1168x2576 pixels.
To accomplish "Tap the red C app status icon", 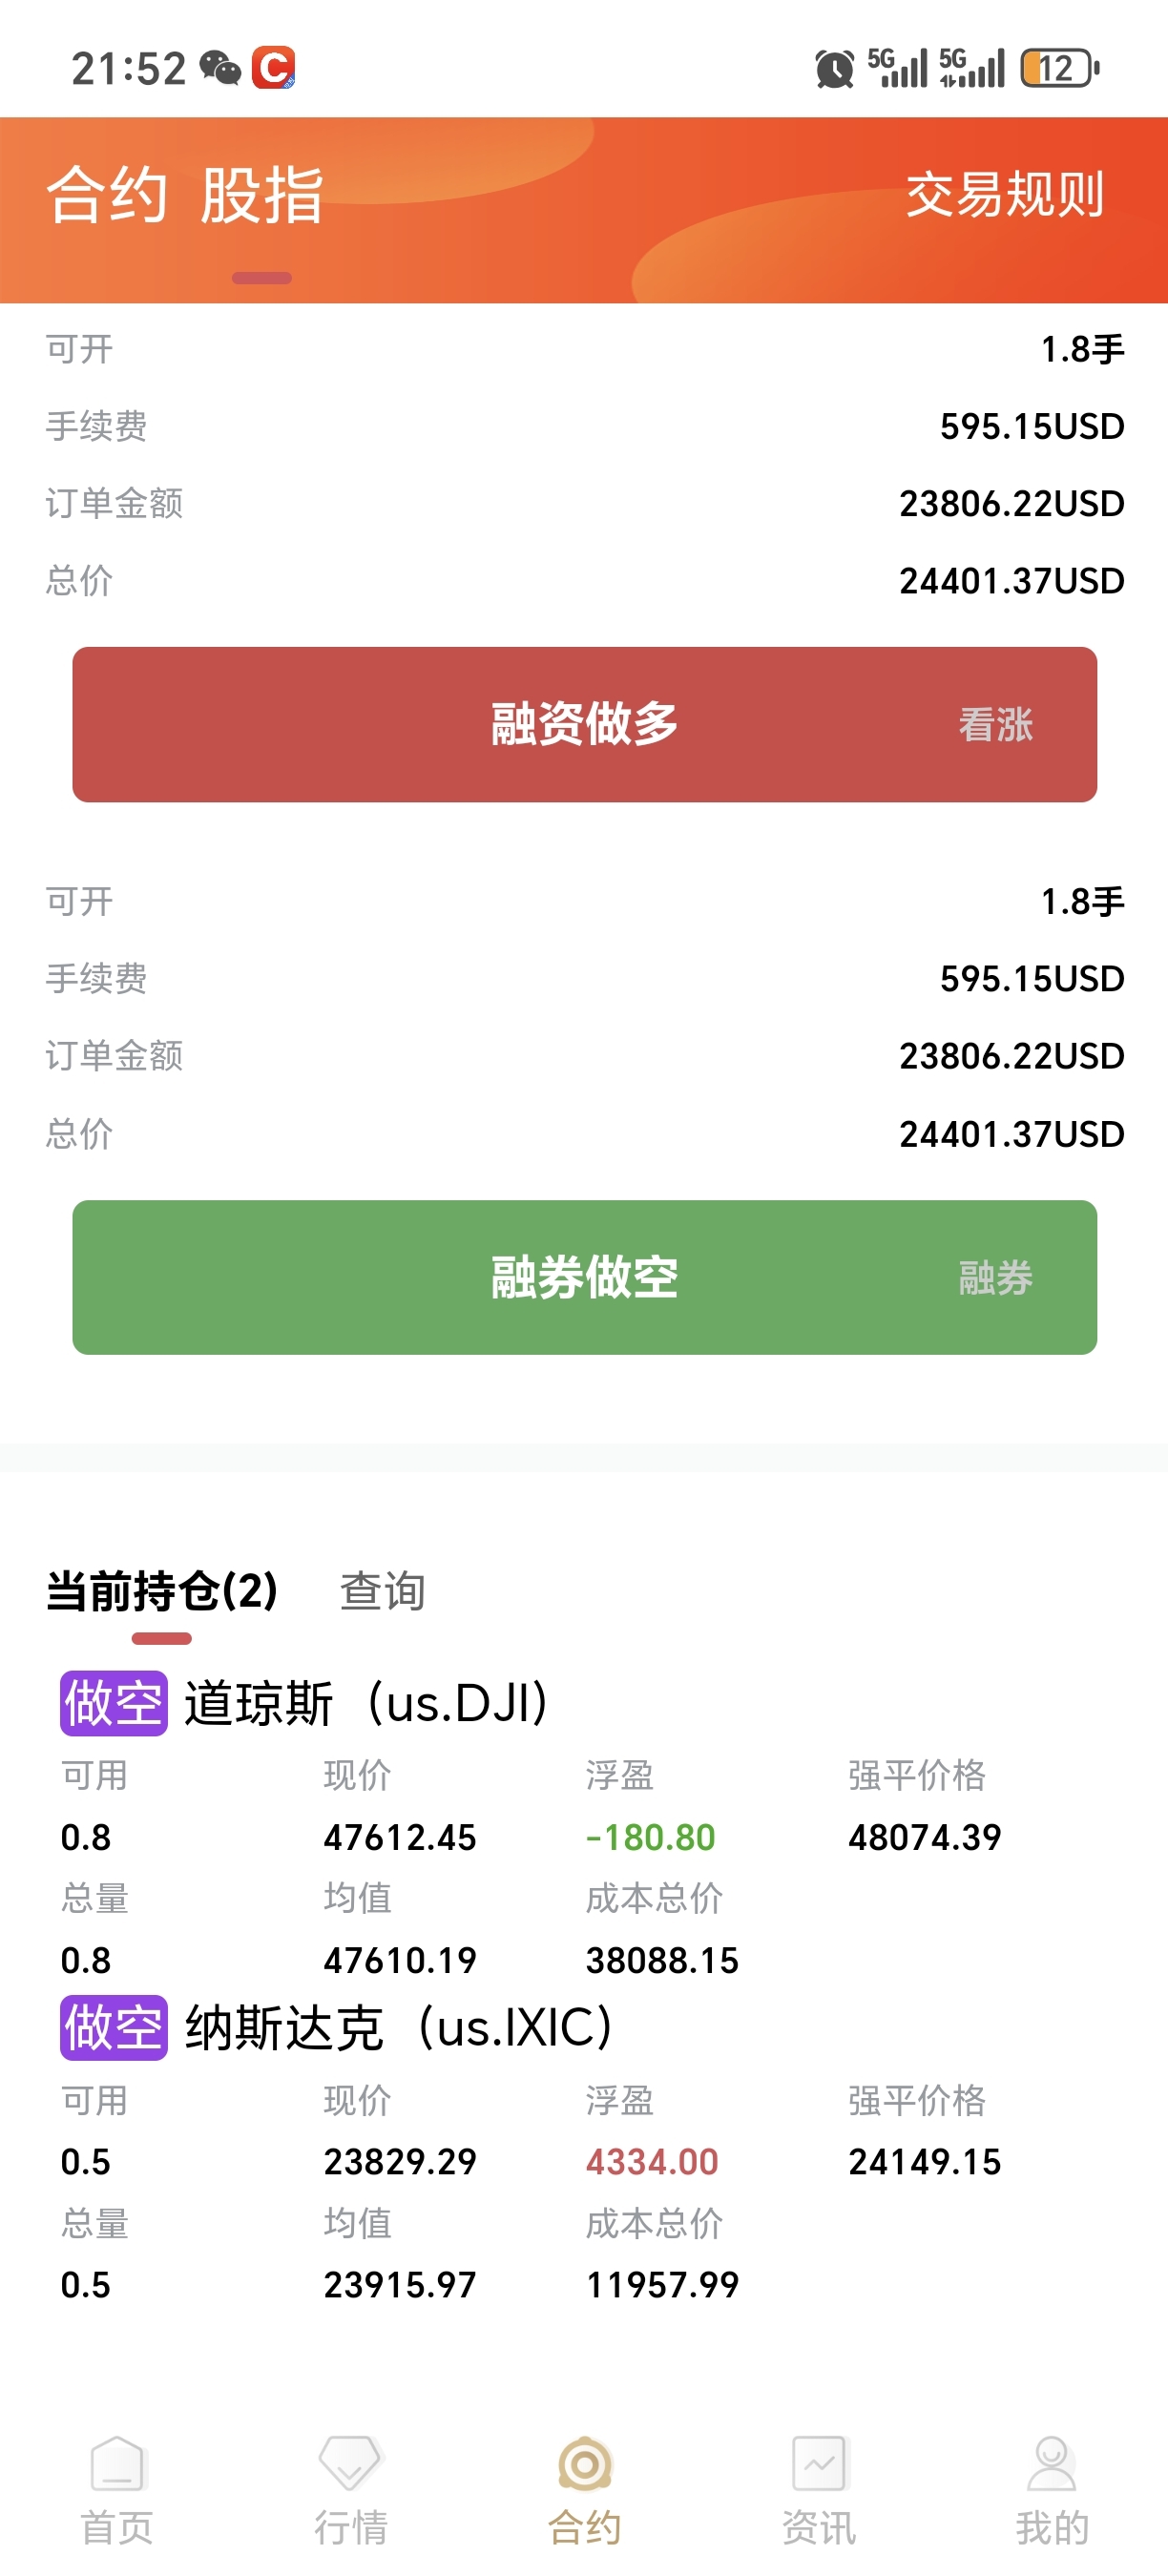I will pos(273,68).
